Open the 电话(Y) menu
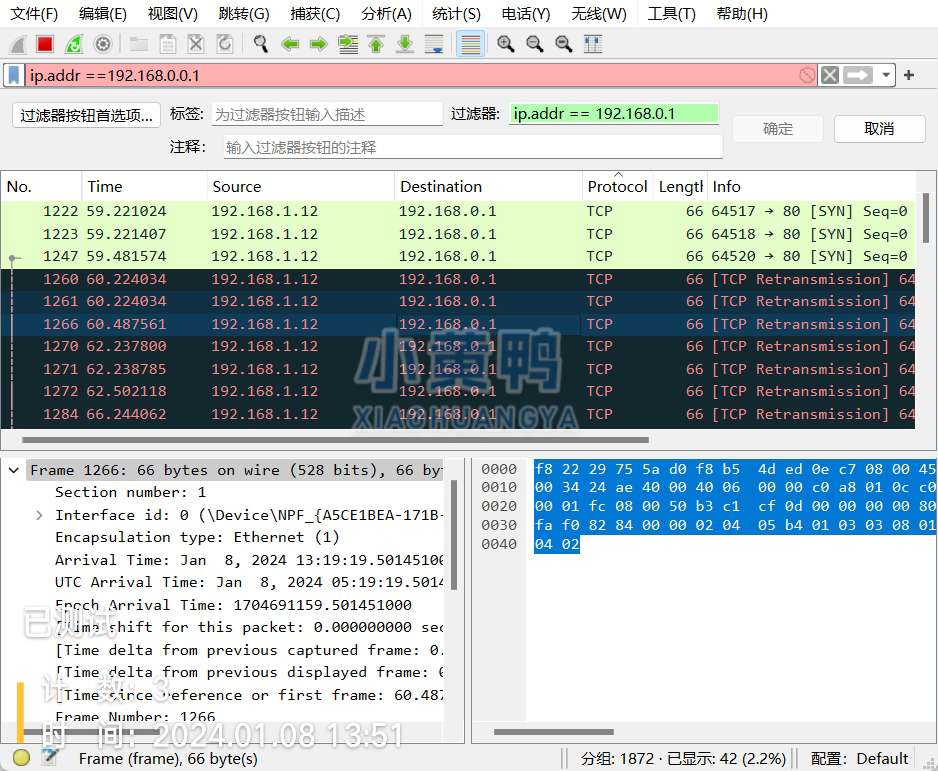 [526, 14]
